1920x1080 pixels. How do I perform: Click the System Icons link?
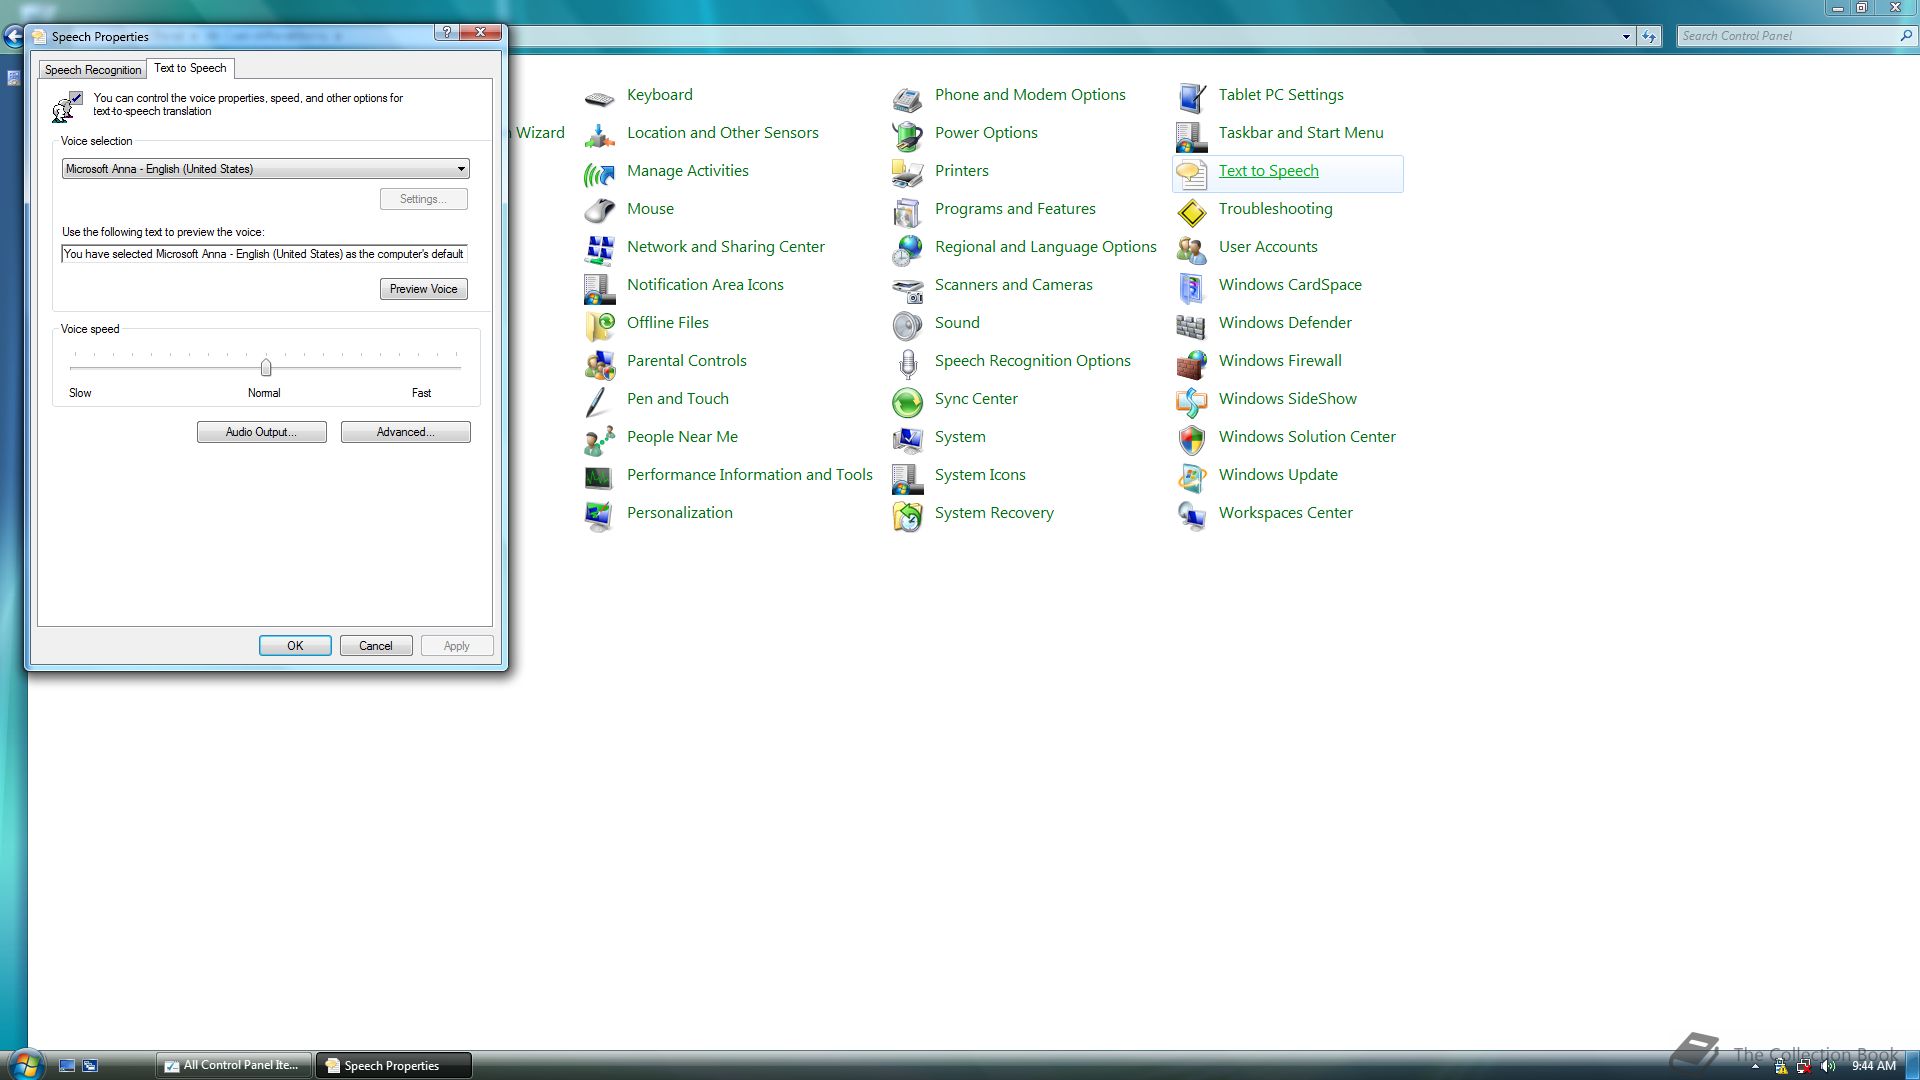[x=980, y=475]
